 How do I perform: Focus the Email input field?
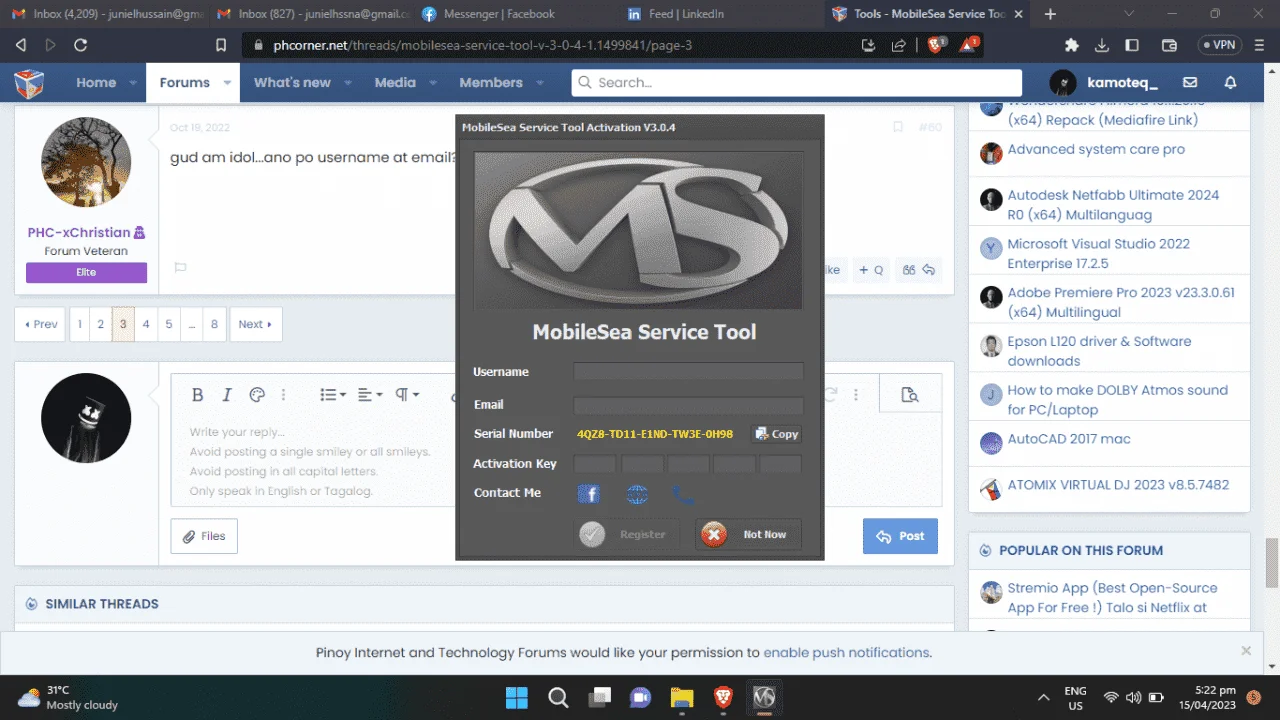[688, 405]
